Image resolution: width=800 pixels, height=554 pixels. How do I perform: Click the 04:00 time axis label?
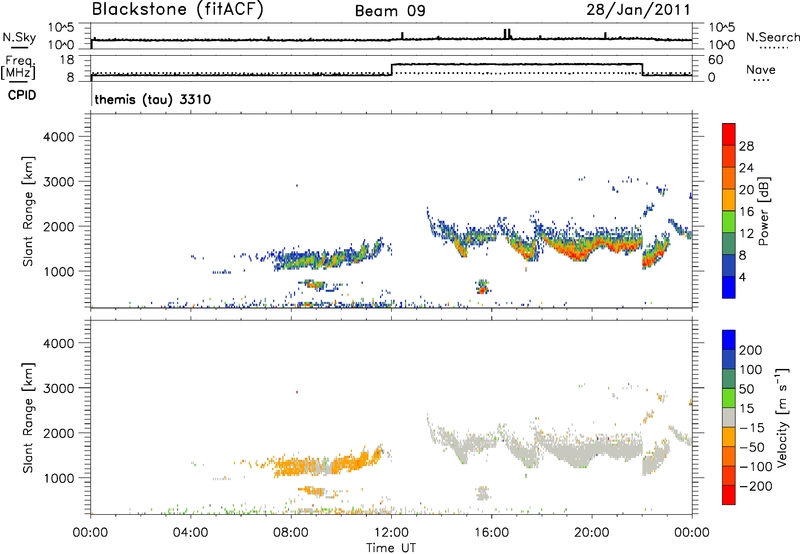(190, 533)
